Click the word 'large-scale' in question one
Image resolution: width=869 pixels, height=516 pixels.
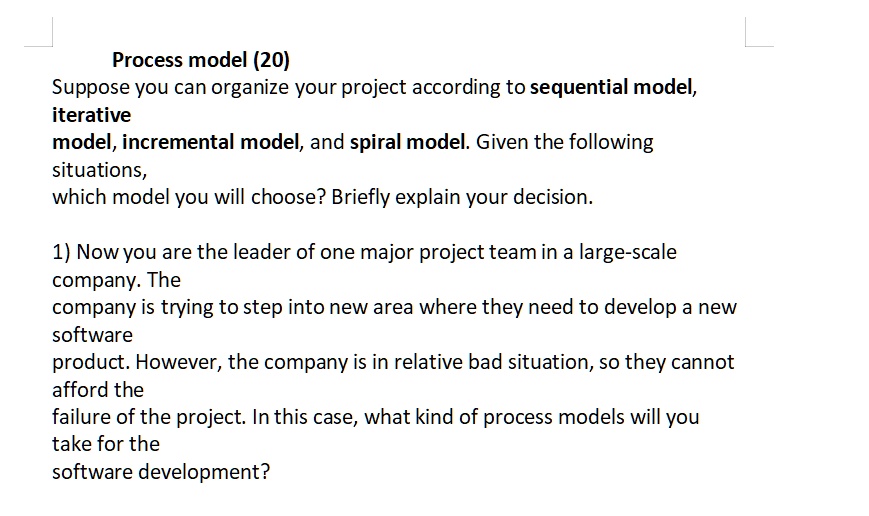point(628,252)
